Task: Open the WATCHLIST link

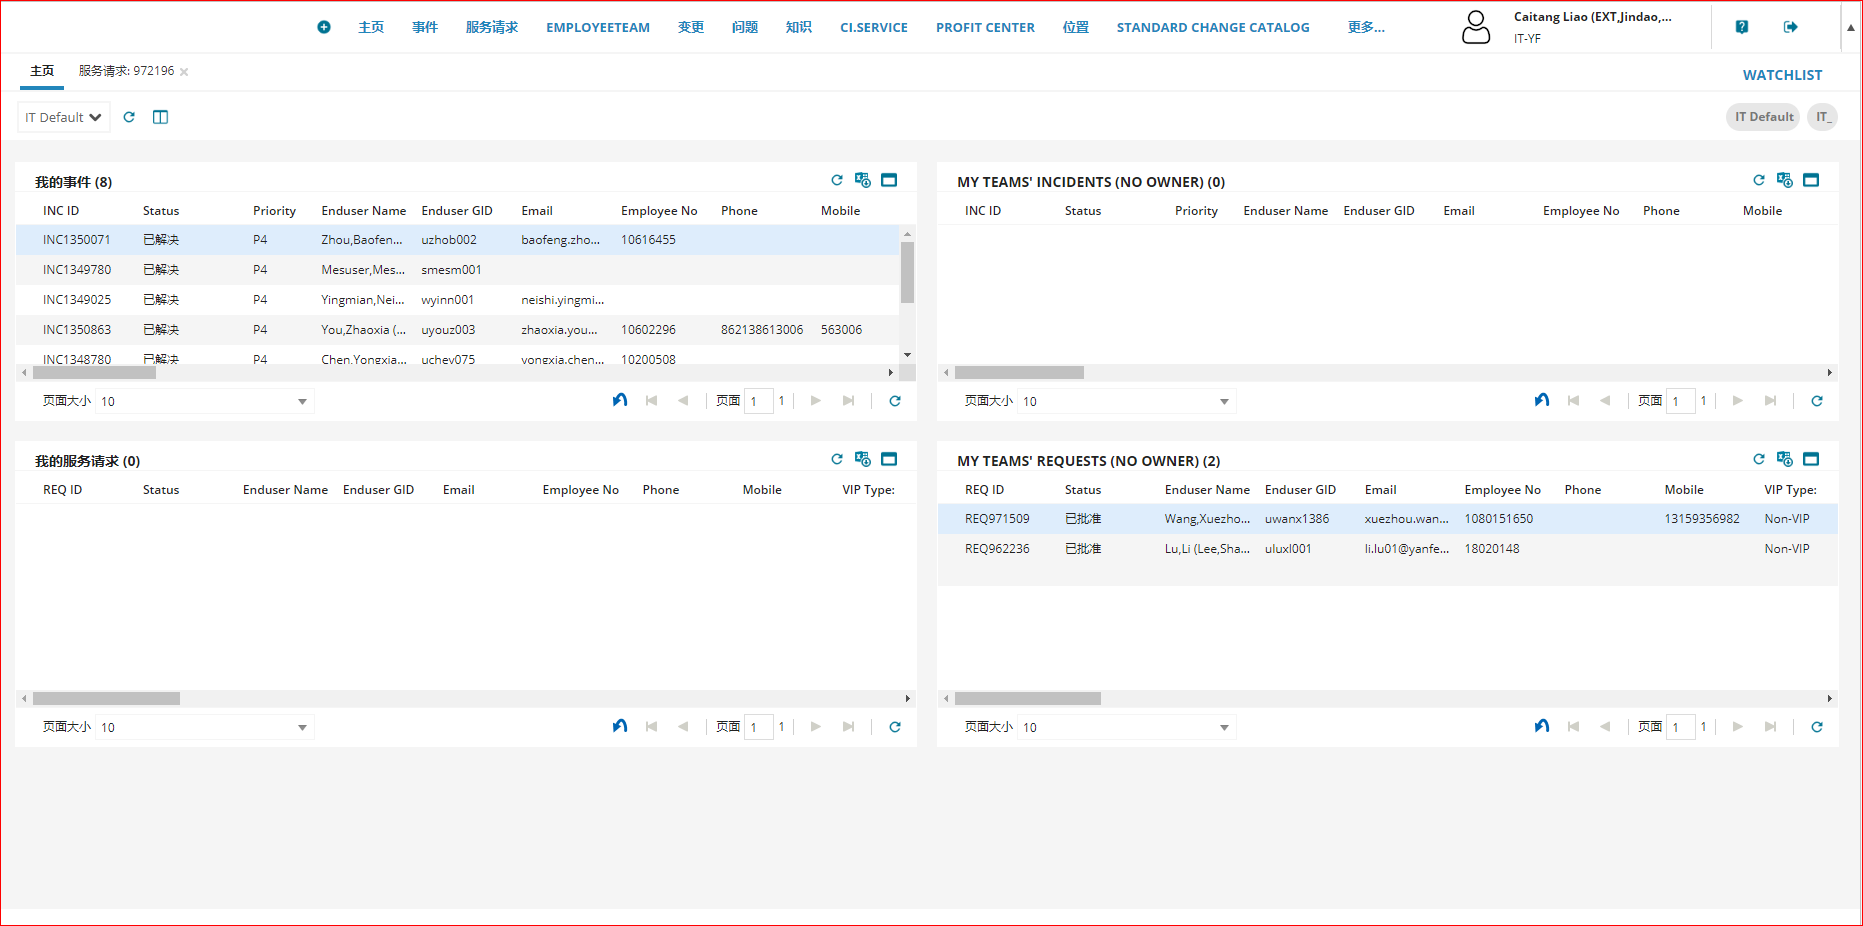Action: tap(1782, 75)
